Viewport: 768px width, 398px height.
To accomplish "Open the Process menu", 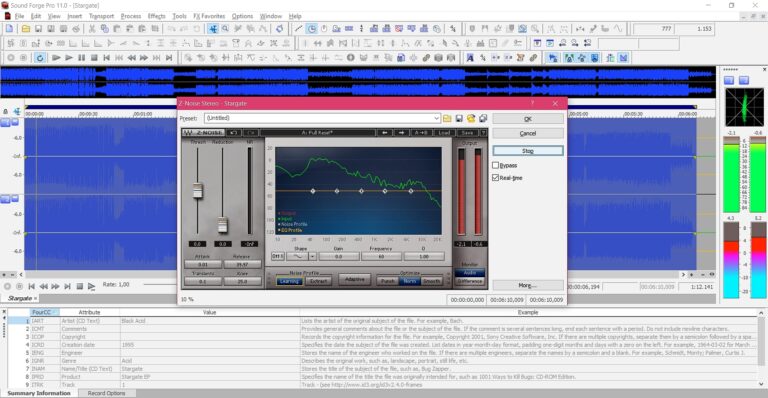I will [x=131, y=16].
